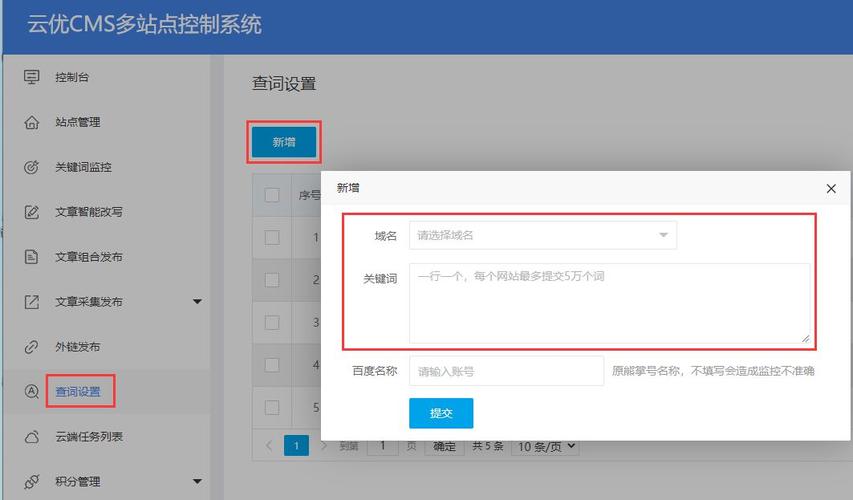
Task: Click the textarea resize handle corner
Action: pos(805,338)
